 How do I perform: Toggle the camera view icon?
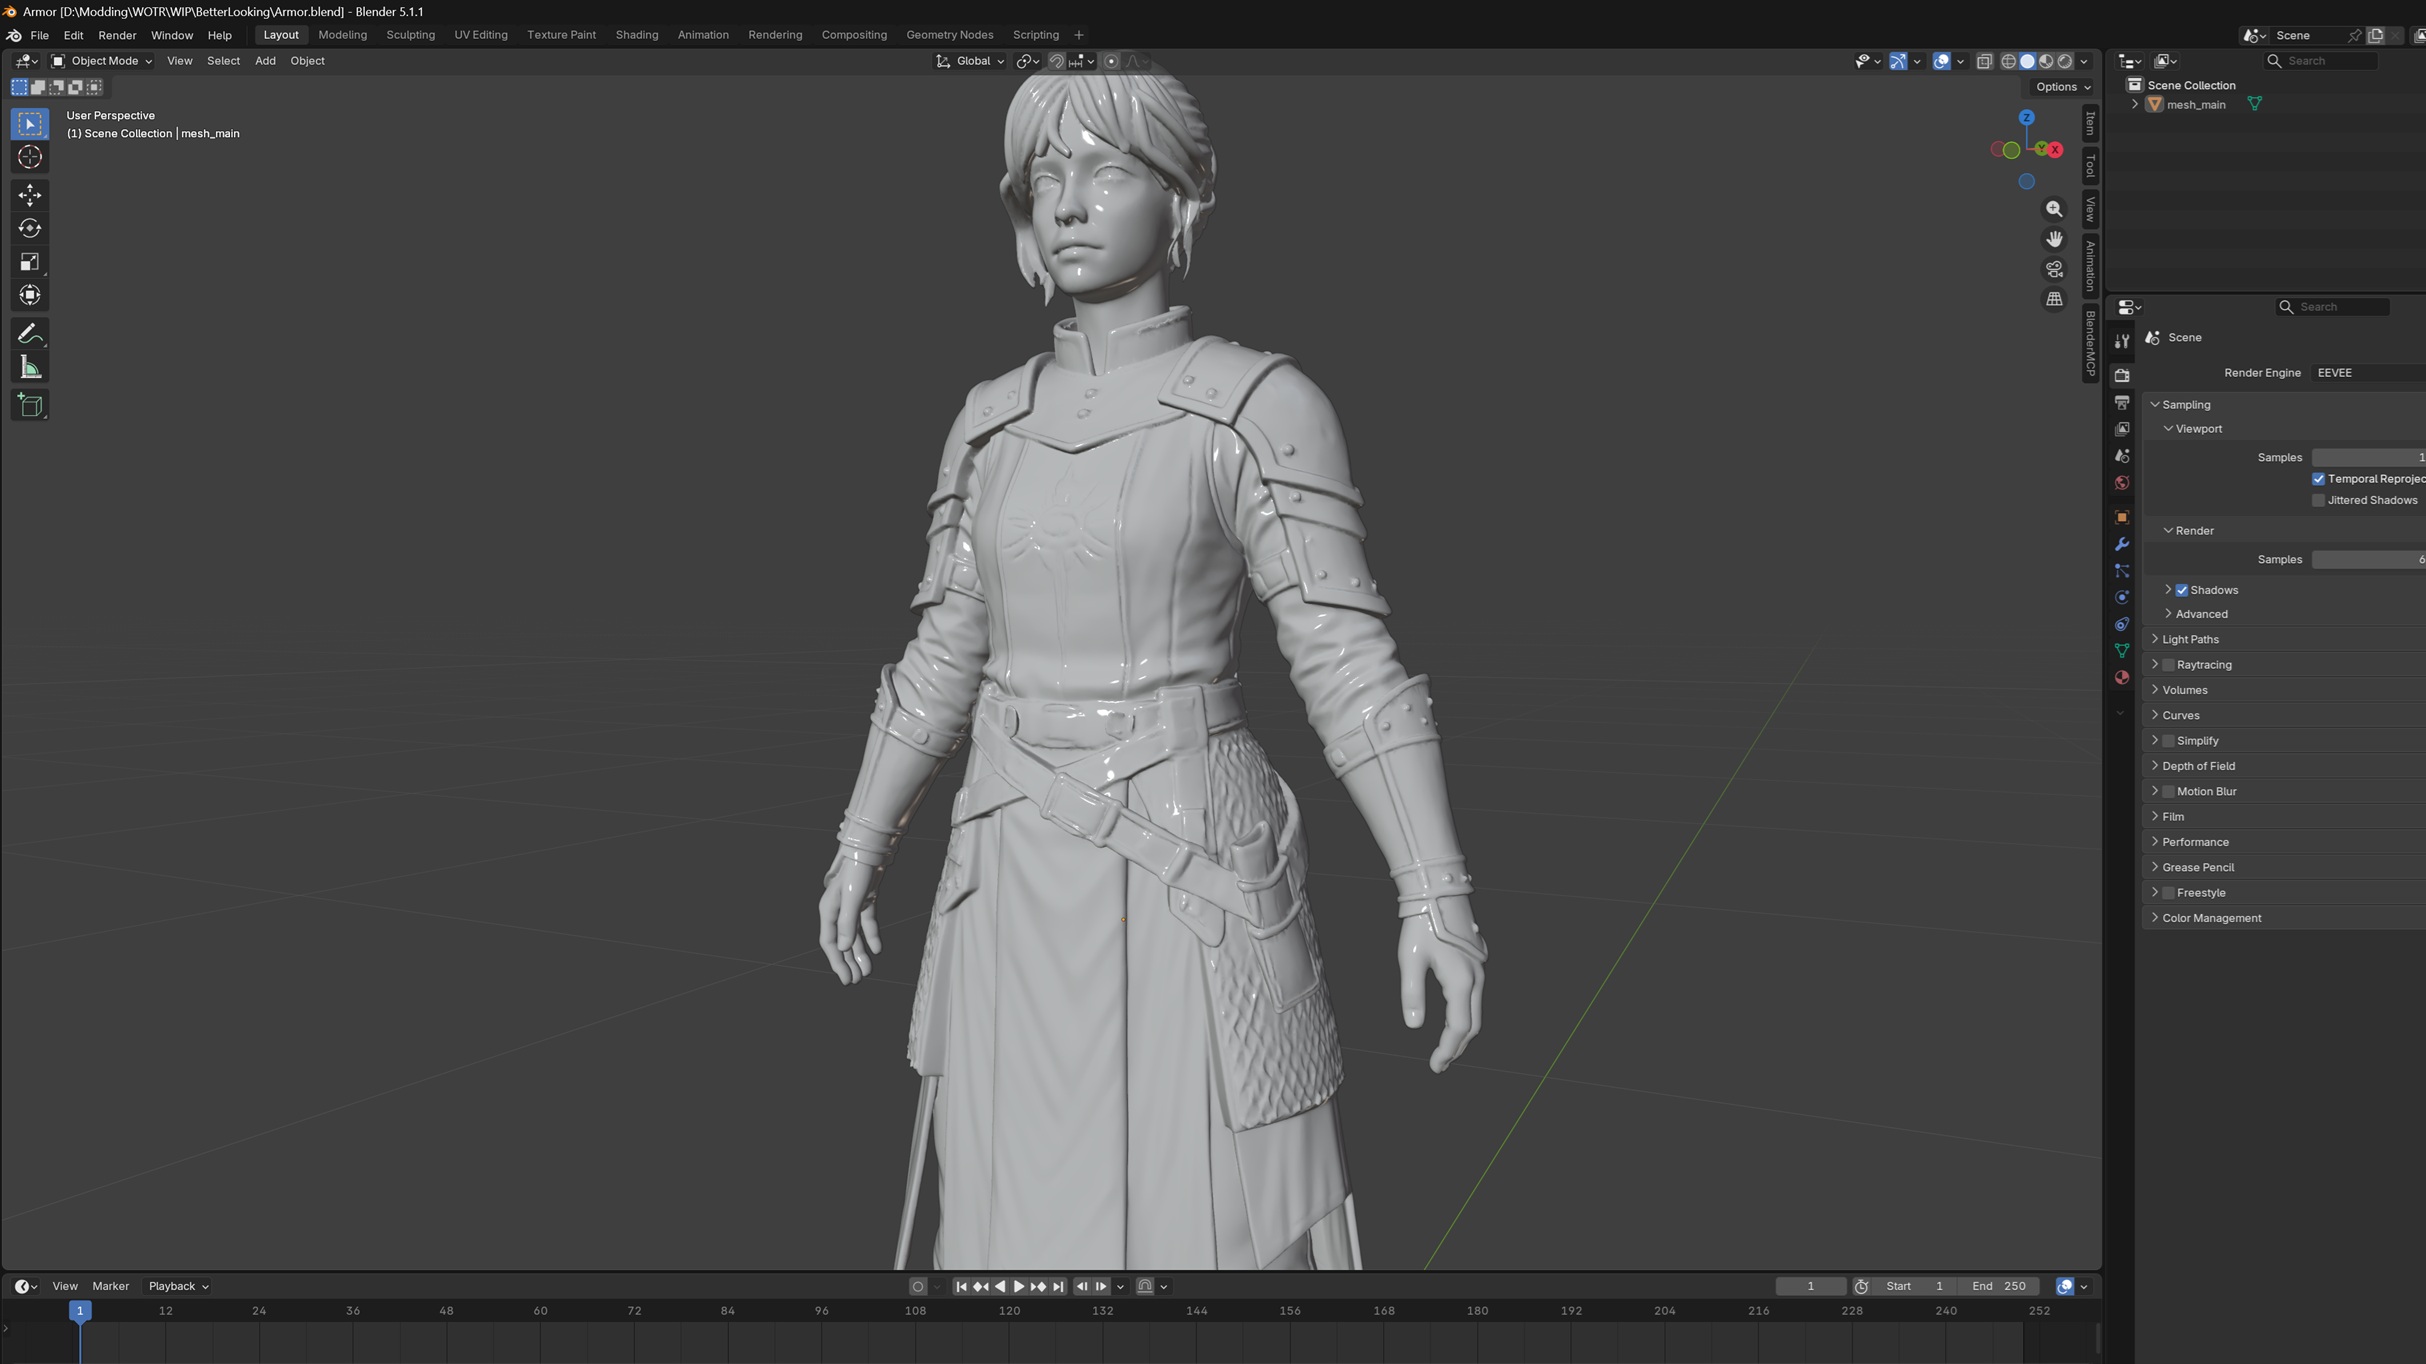pyautogui.click(x=2054, y=269)
